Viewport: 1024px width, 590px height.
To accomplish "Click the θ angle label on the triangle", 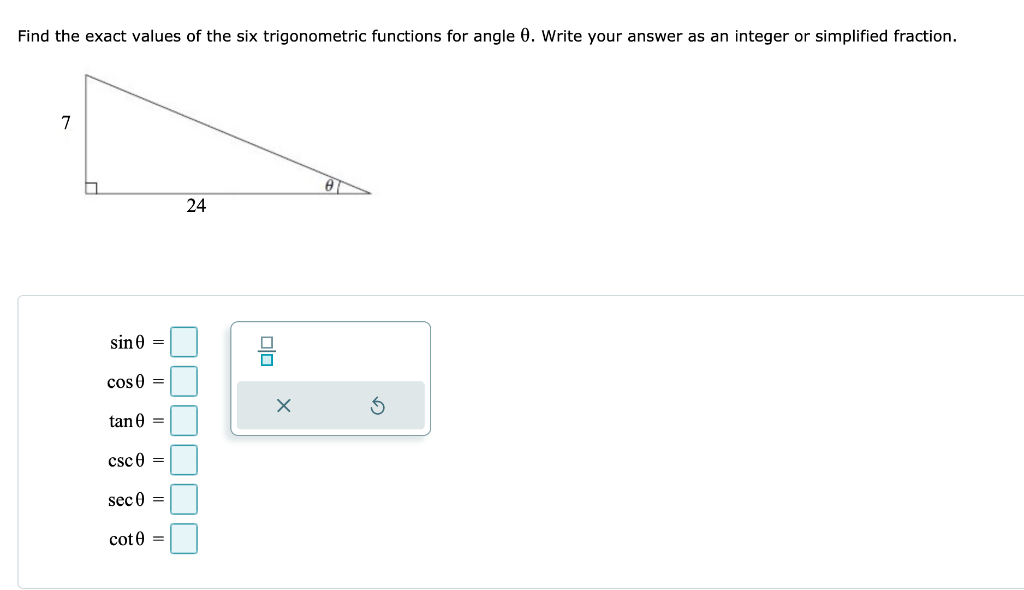I will click(331, 184).
